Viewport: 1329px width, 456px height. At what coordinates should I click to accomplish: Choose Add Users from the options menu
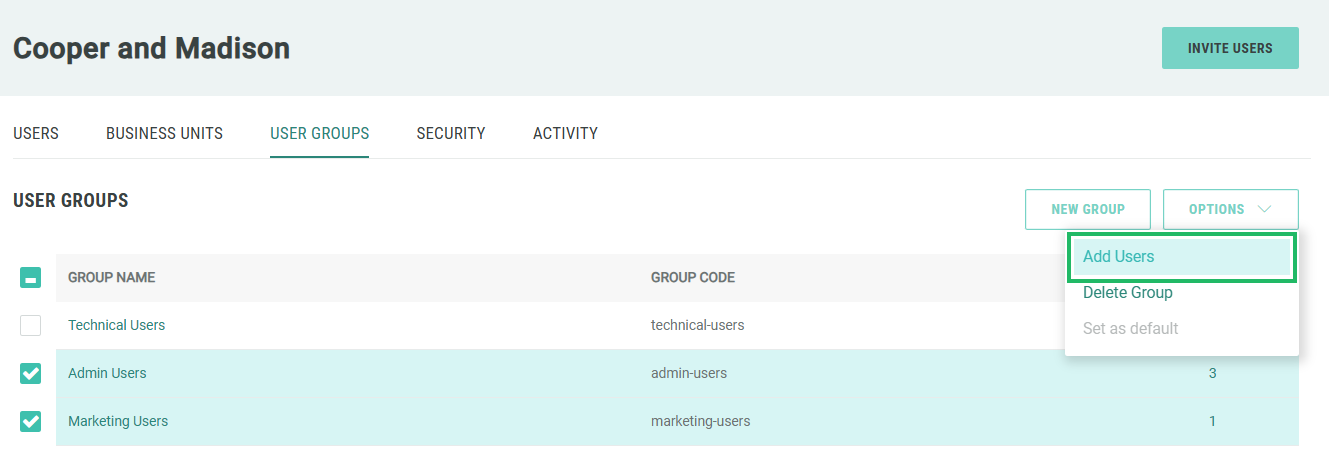click(1118, 257)
